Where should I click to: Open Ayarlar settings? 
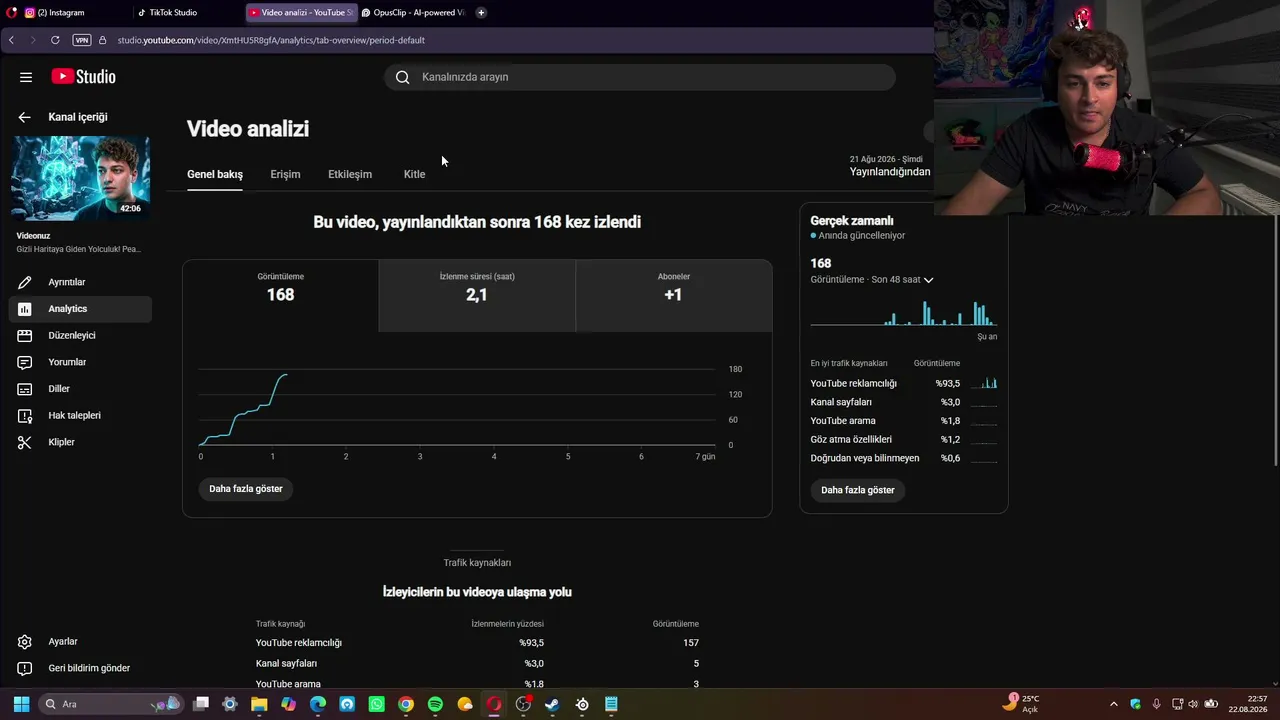80,642
